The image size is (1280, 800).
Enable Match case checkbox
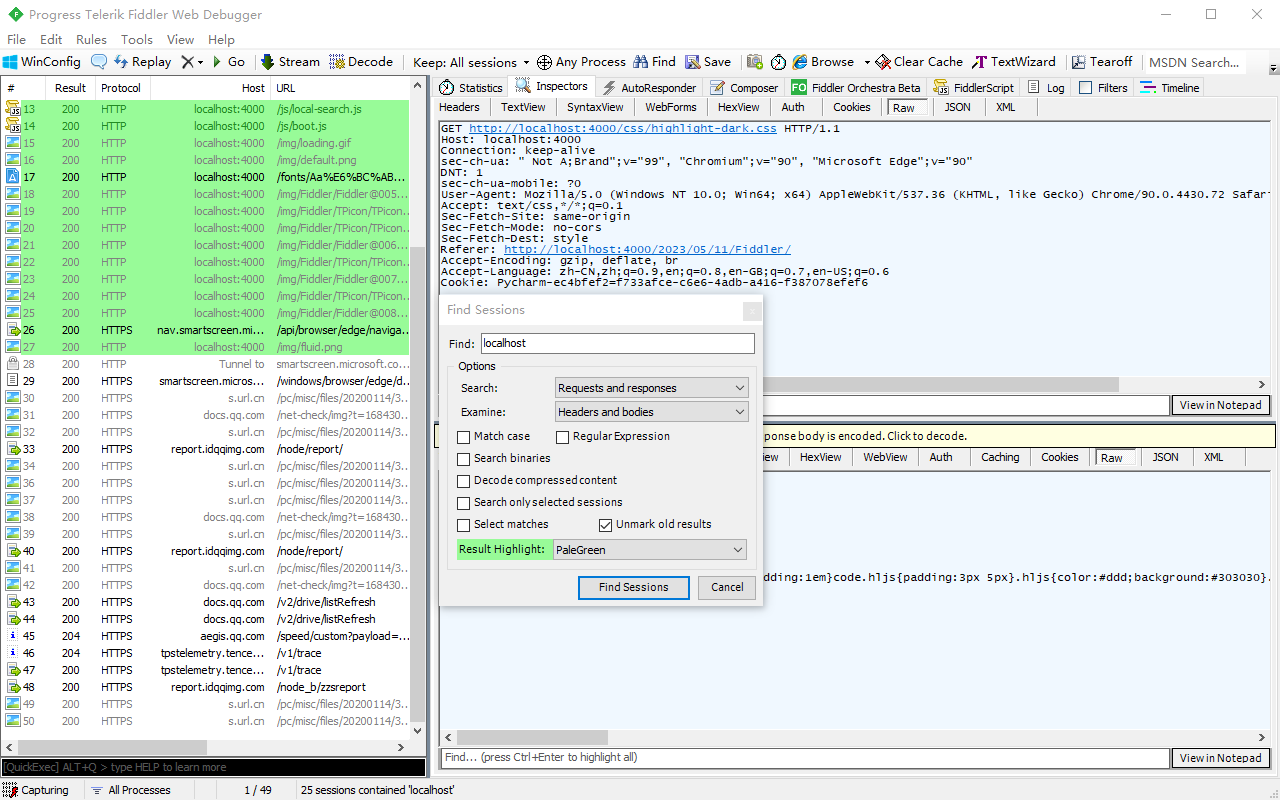[463, 437]
